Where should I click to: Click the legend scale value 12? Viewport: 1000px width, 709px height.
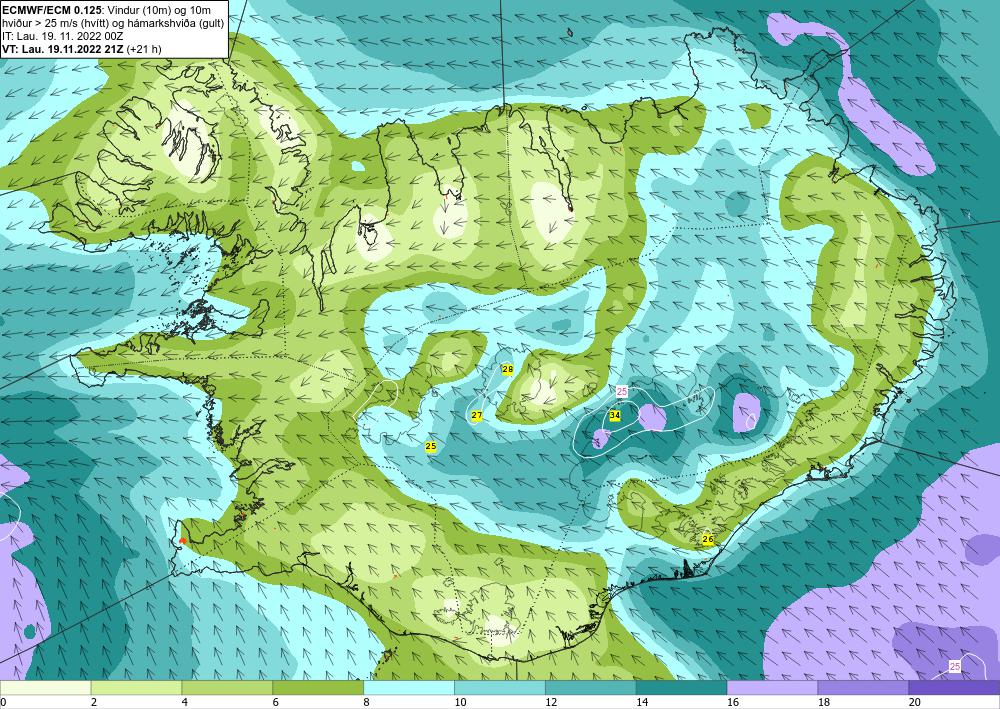click(551, 702)
